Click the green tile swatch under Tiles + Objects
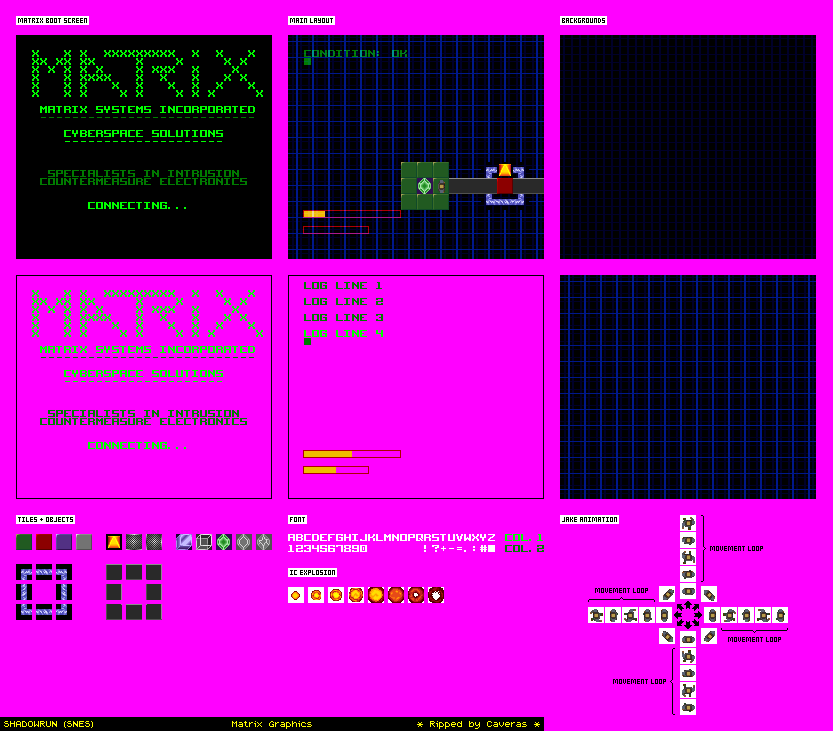Image resolution: width=833 pixels, height=731 pixels. (x=24, y=542)
